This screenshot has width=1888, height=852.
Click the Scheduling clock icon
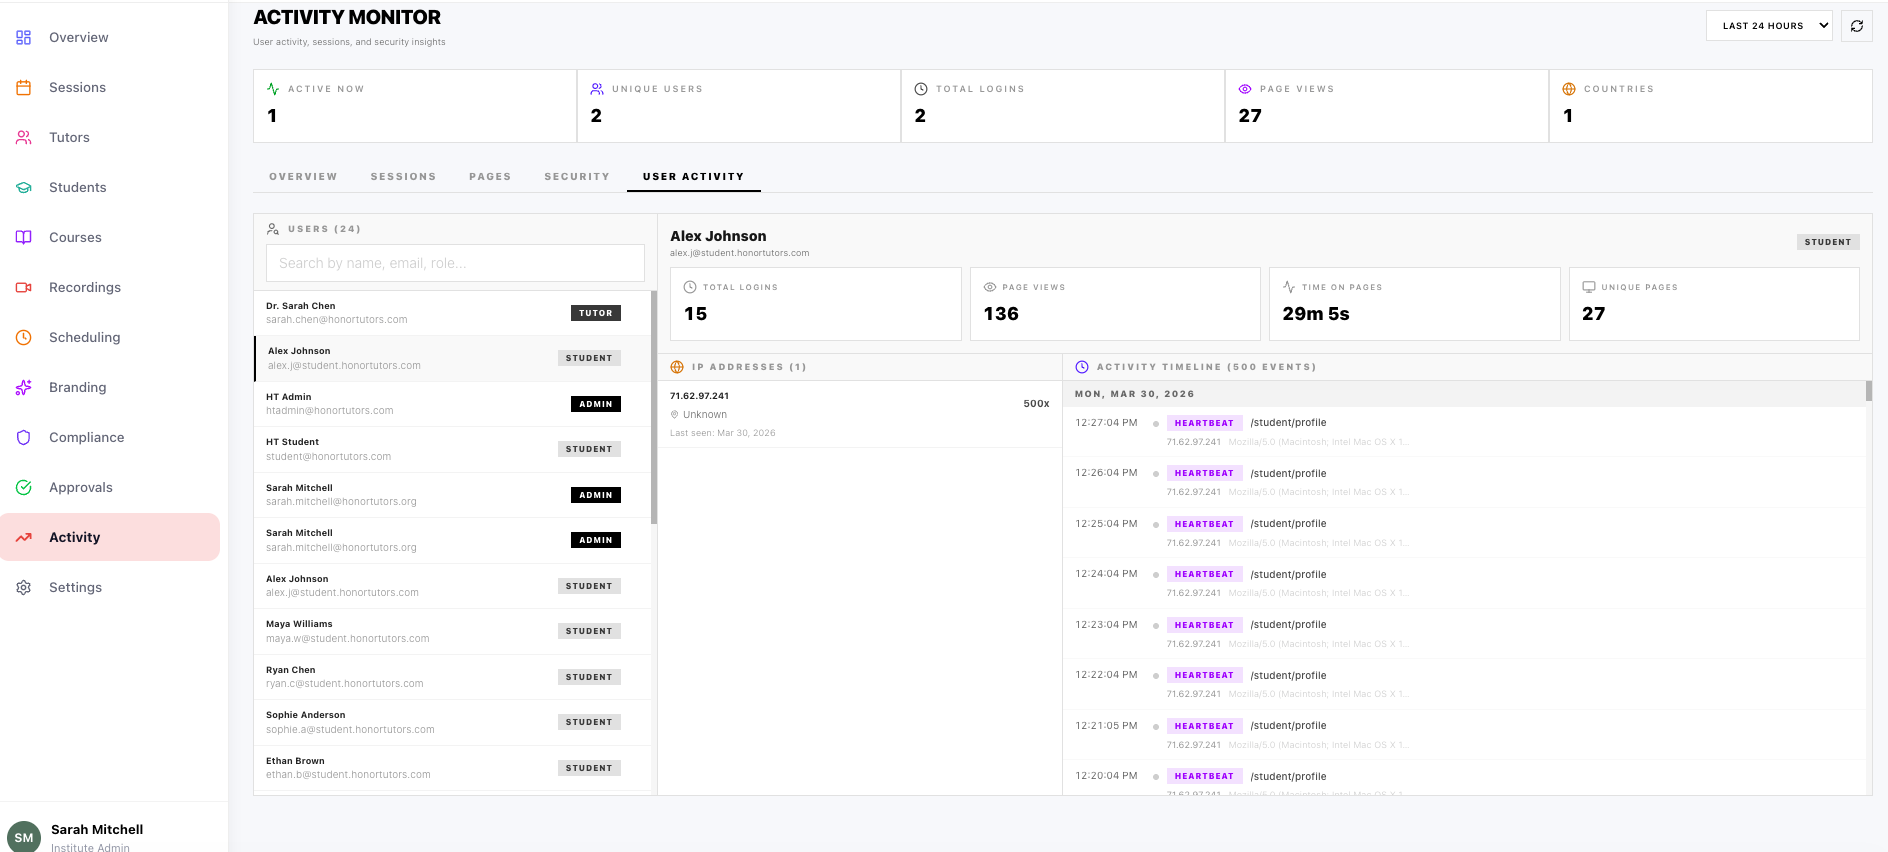[x=24, y=337]
